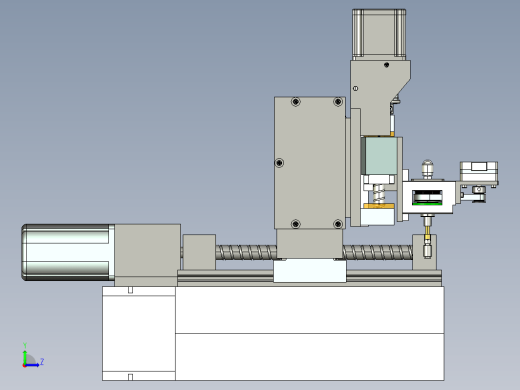Pick the coil spring below the teal block
The width and height of the screenshot is (520, 390).
point(378,193)
